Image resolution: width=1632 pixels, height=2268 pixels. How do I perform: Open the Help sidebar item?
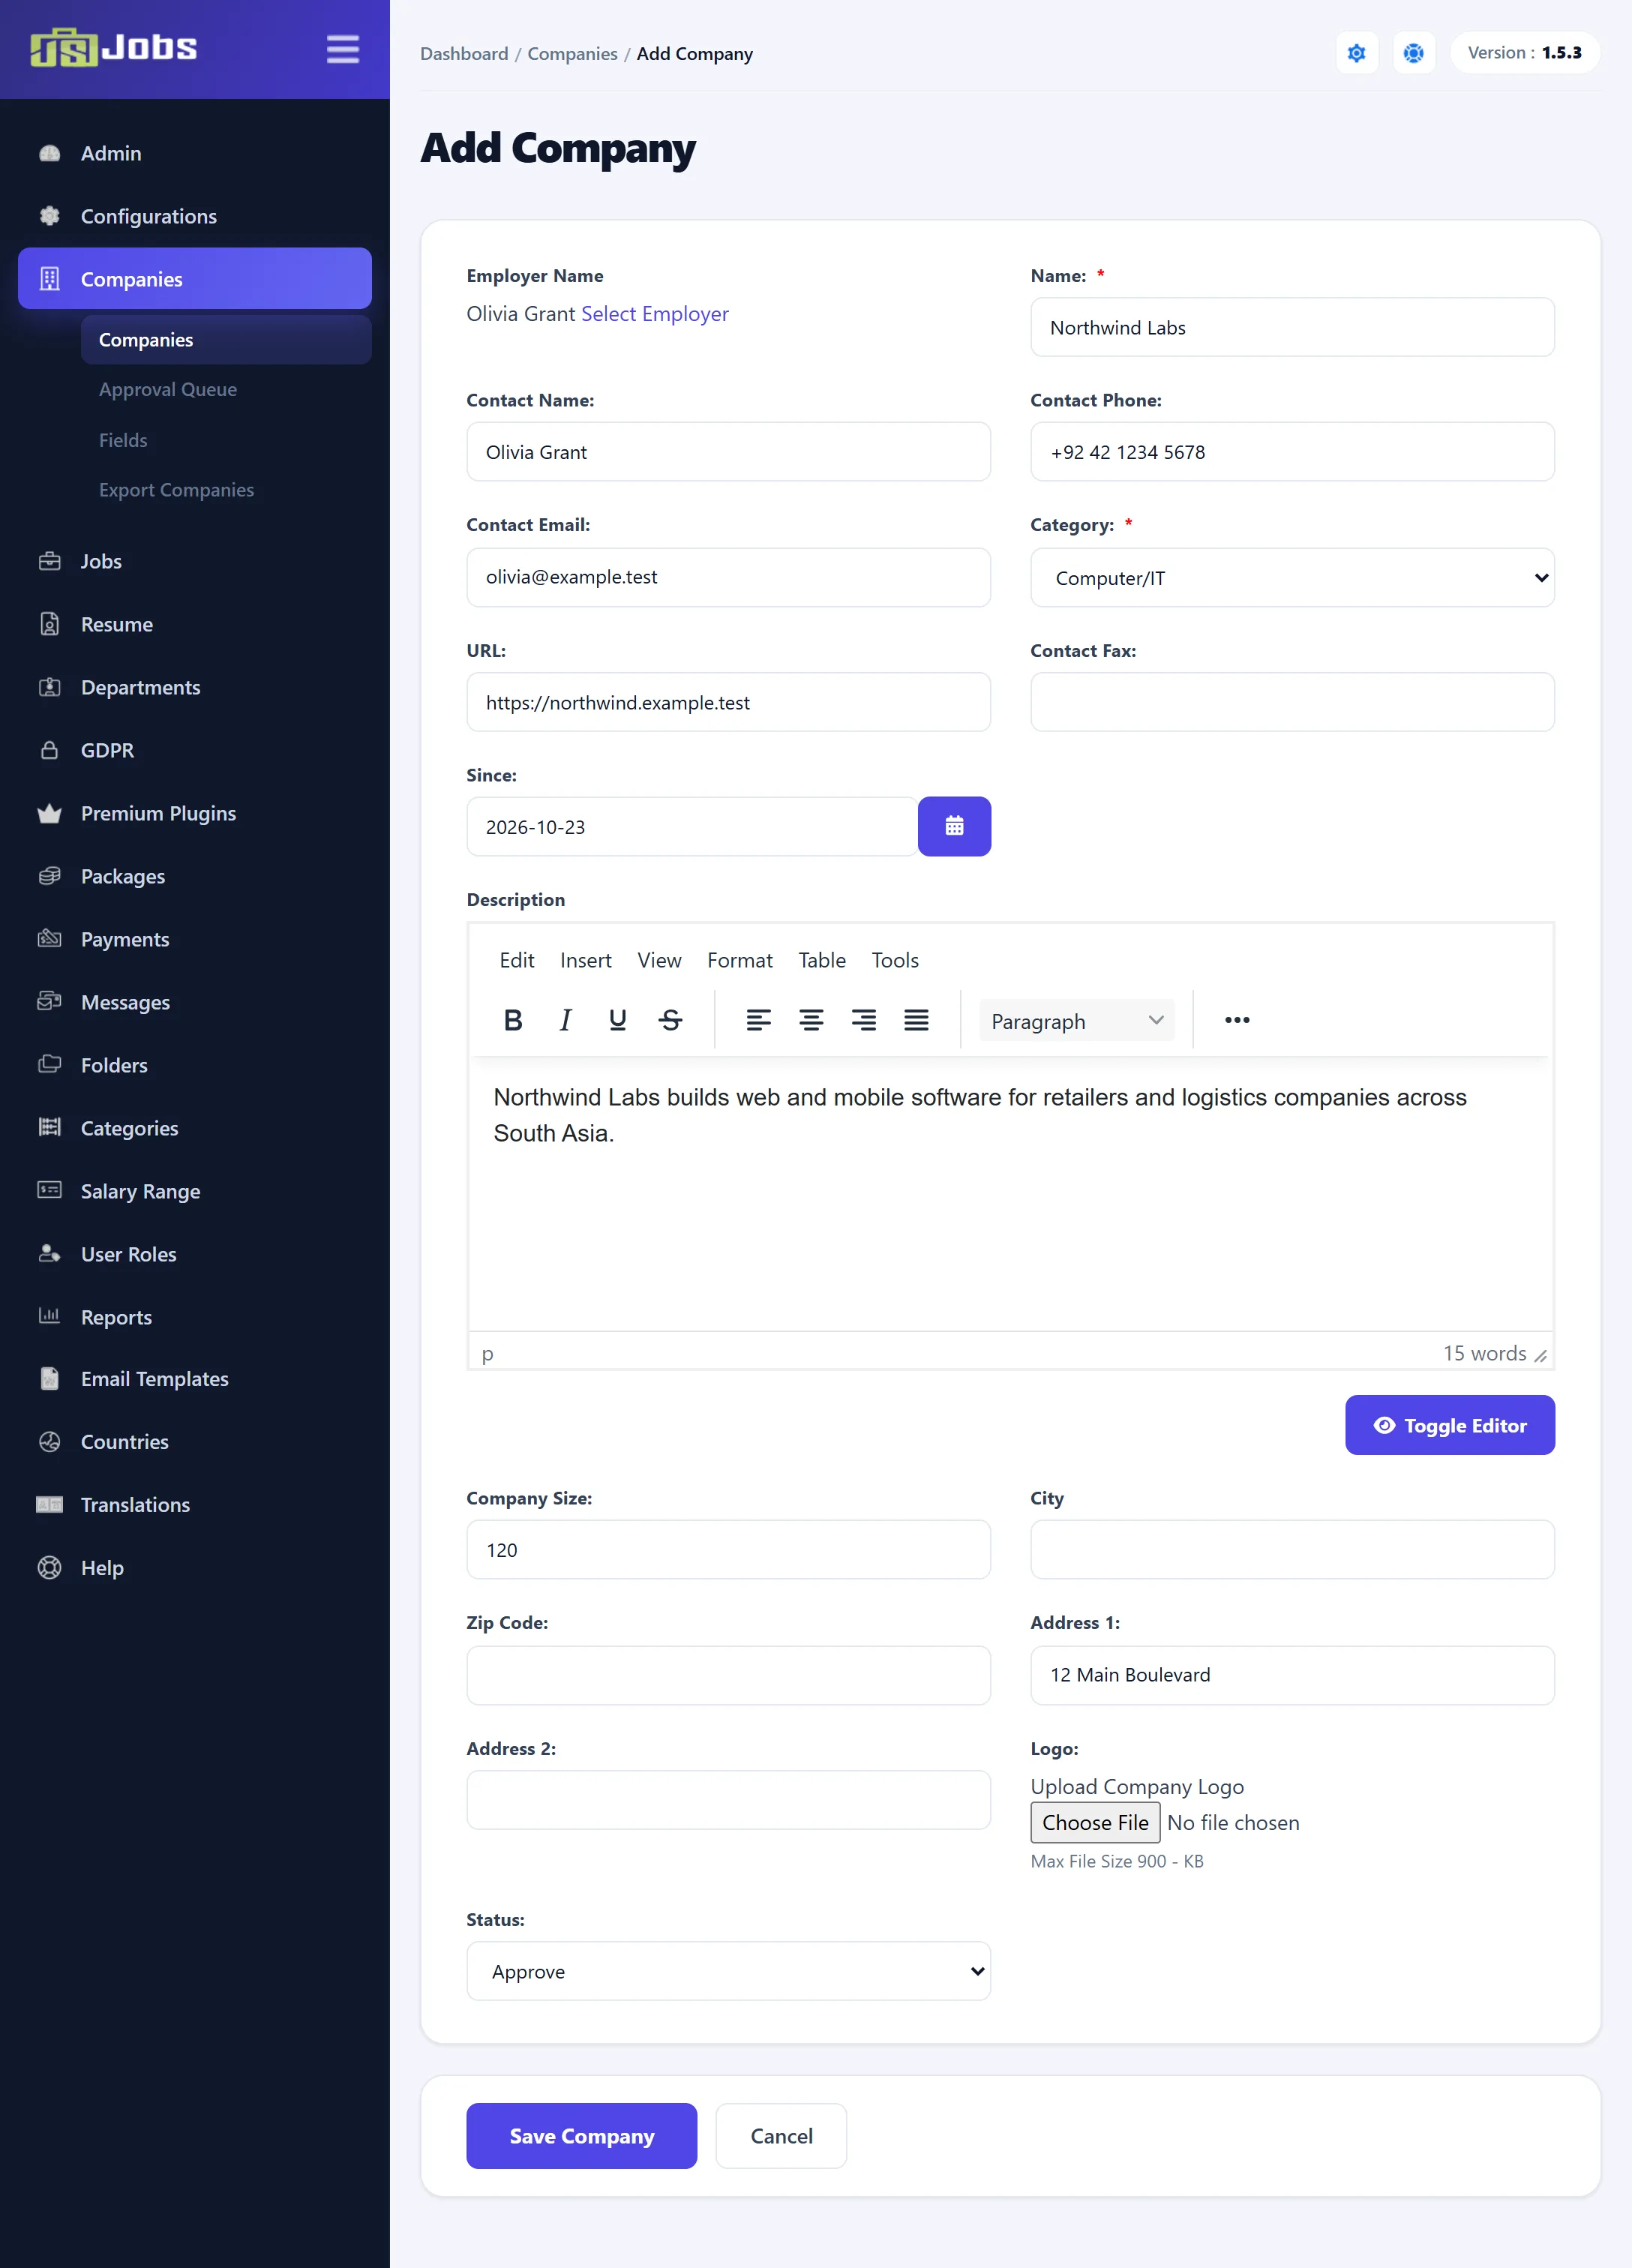pyautogui.click(x=195, y=1567)
